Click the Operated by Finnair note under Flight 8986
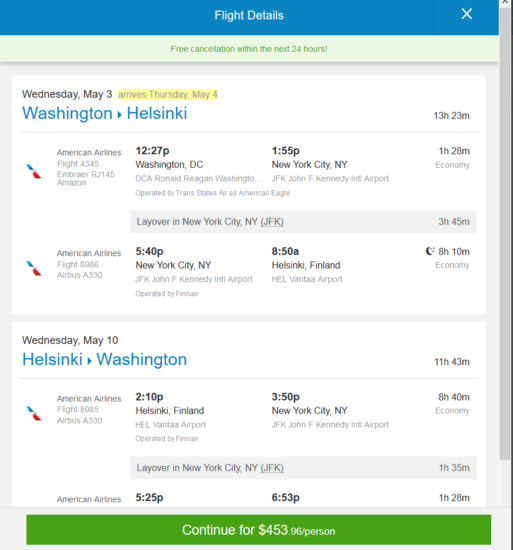The image size is (513, 550). (x=167, y=294)
